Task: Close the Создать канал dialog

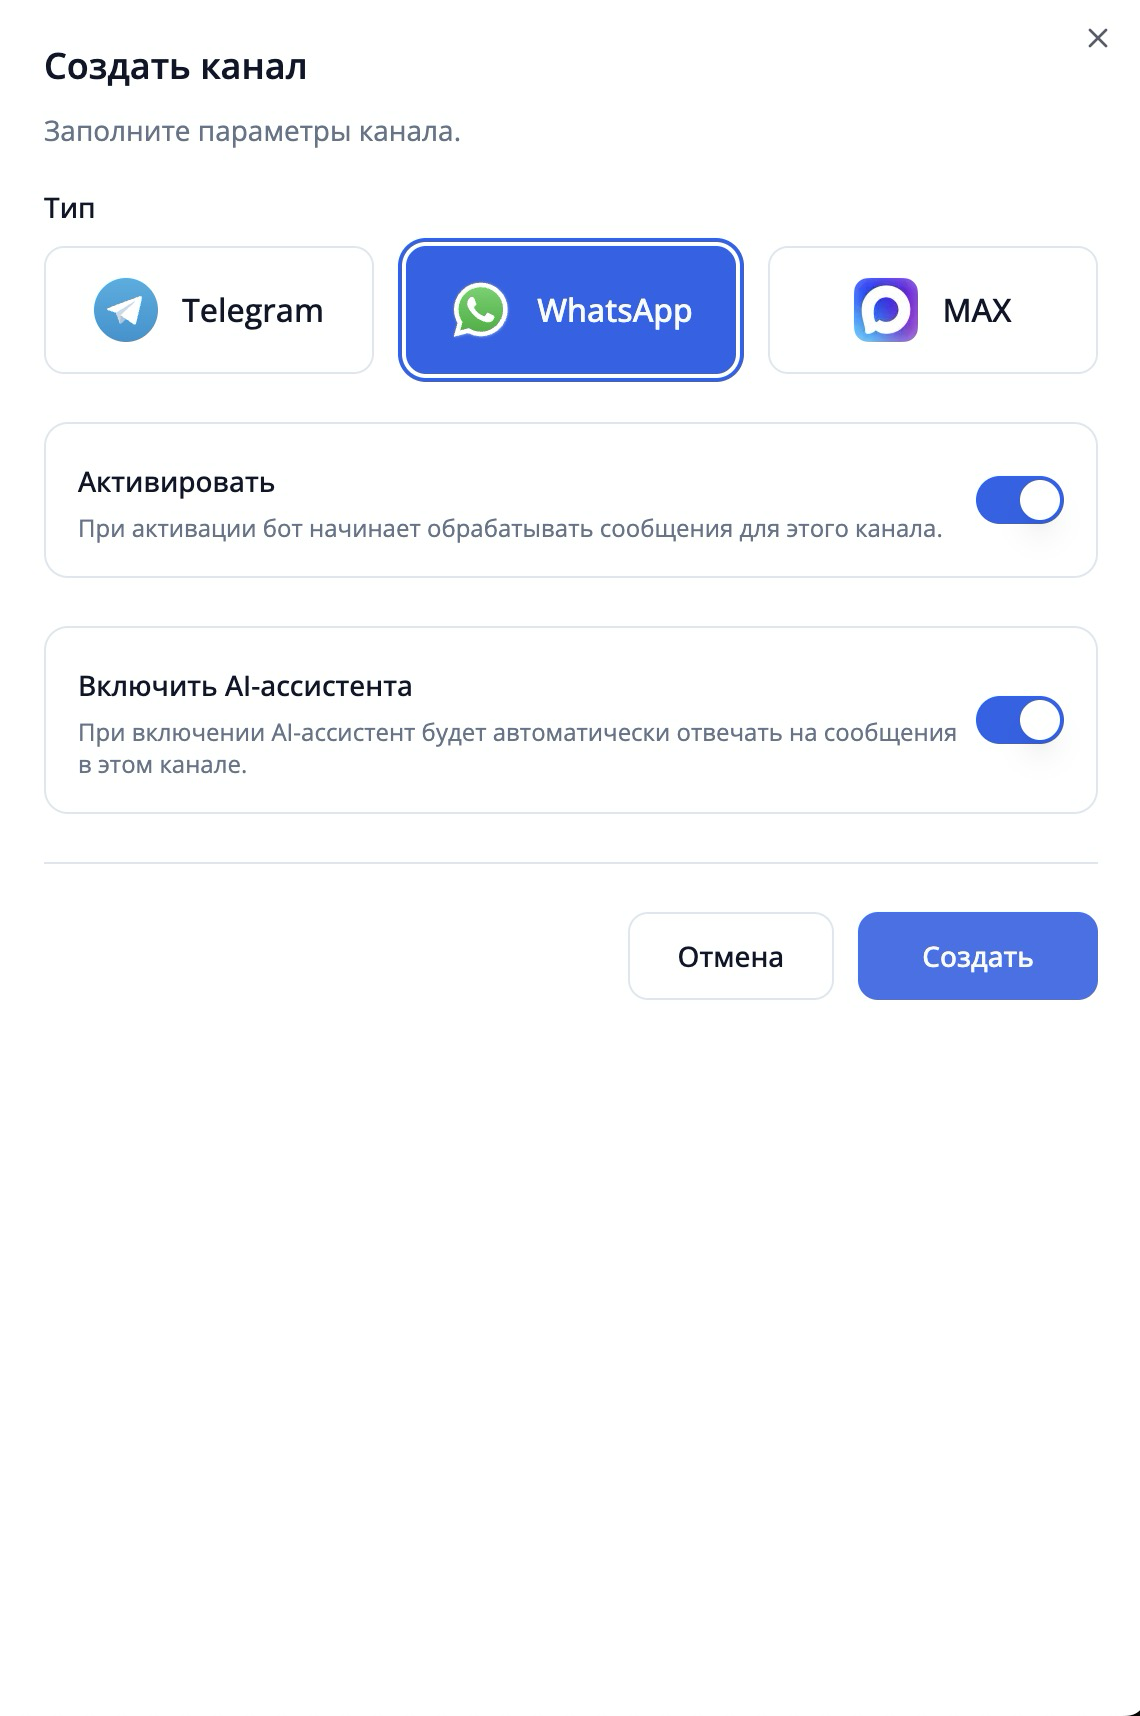Action: coord(1098,38)
